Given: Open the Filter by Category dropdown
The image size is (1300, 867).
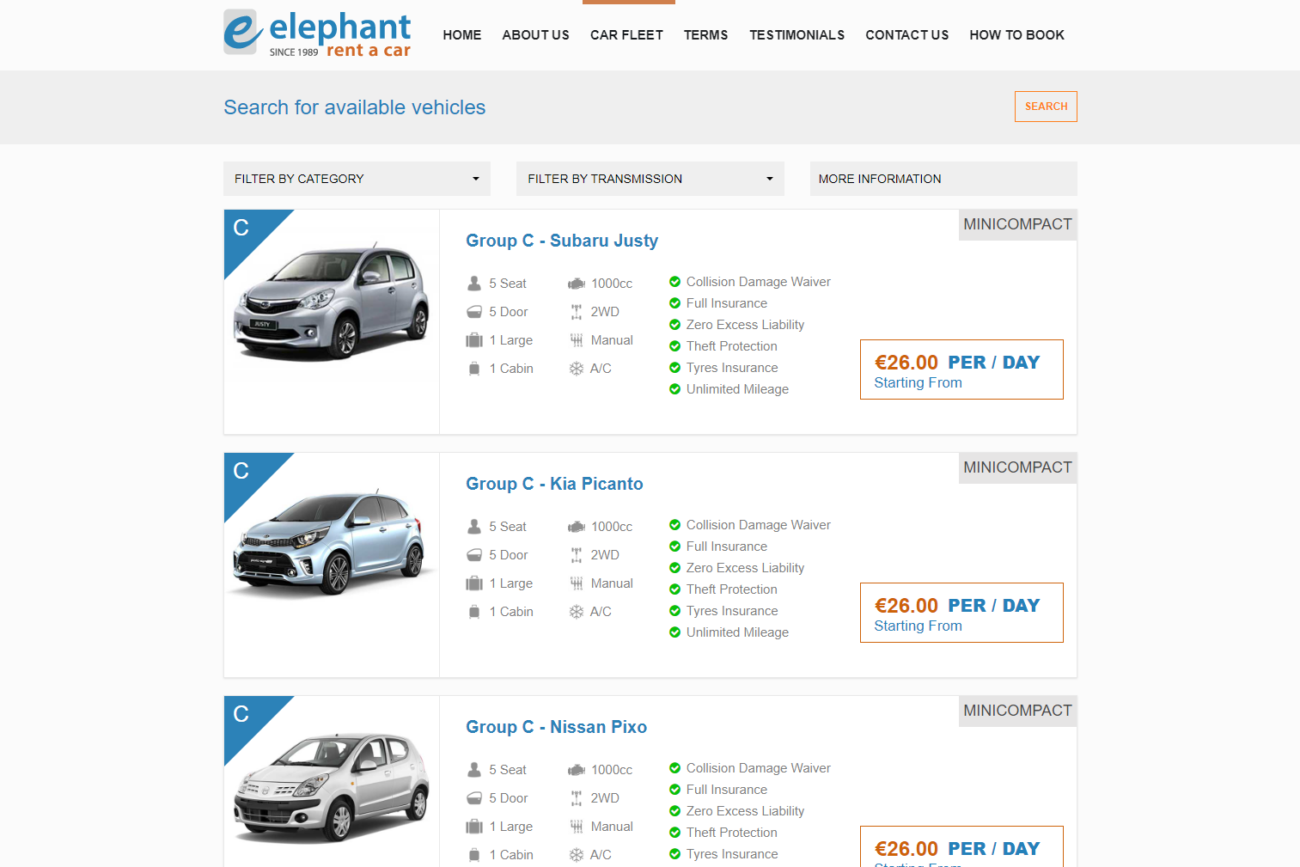Looking at the screenshot, I should (x=357, y=179).
